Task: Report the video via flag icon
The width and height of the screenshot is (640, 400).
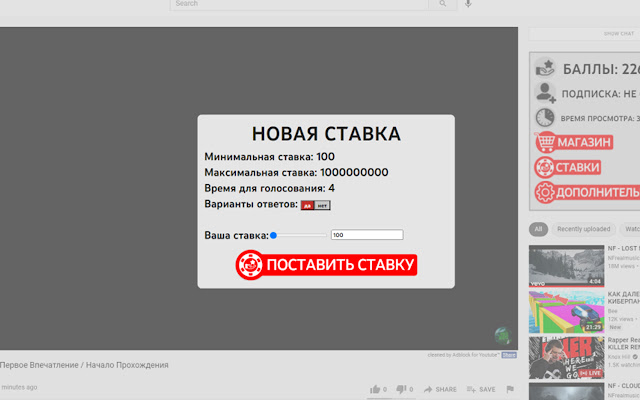Action: click(510, 389)
